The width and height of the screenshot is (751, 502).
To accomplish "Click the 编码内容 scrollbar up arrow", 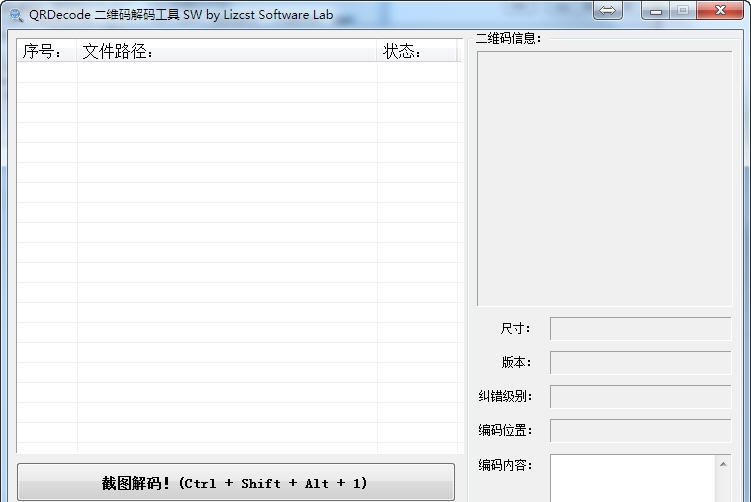I will click(x=723, y=464).
